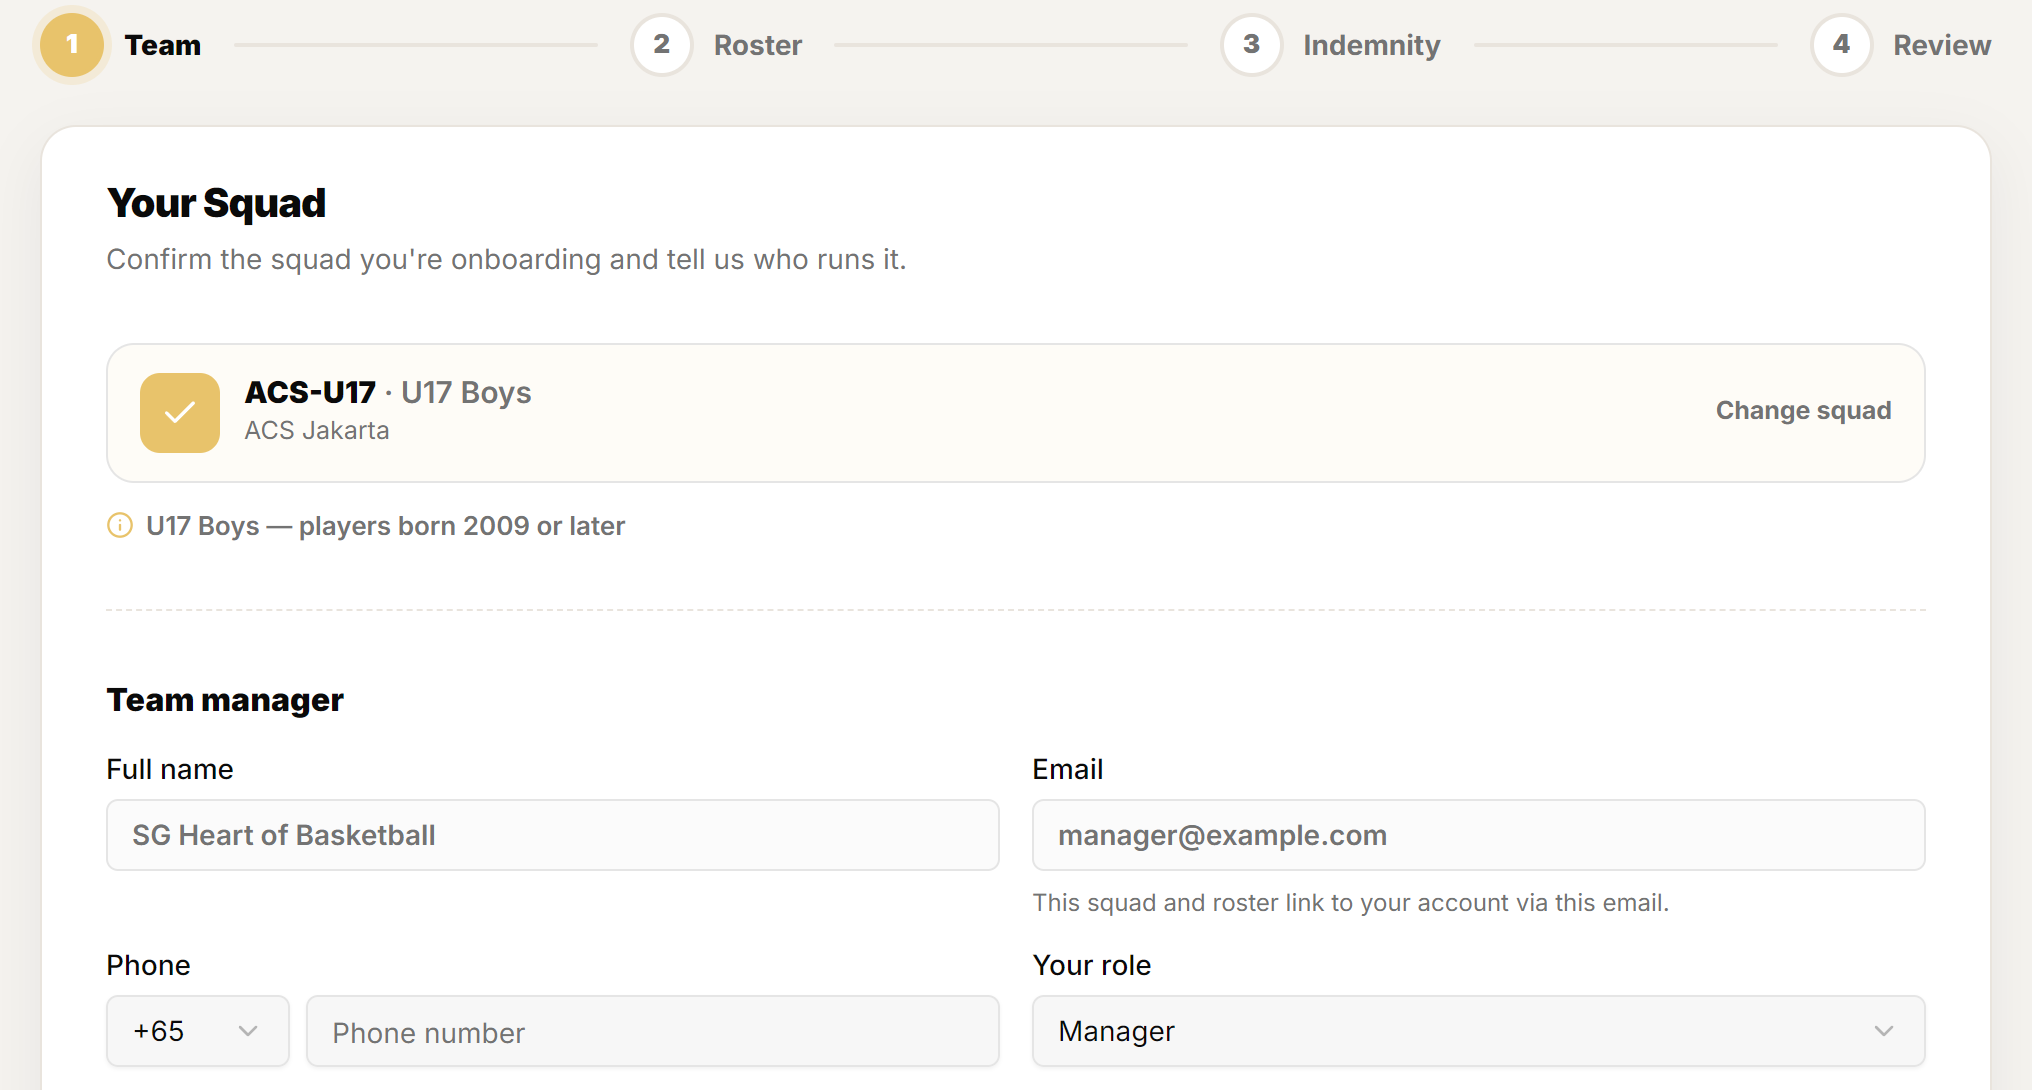Open step 4 Review circle
2032x1090 pixels.
click(x=1842, y=45)
